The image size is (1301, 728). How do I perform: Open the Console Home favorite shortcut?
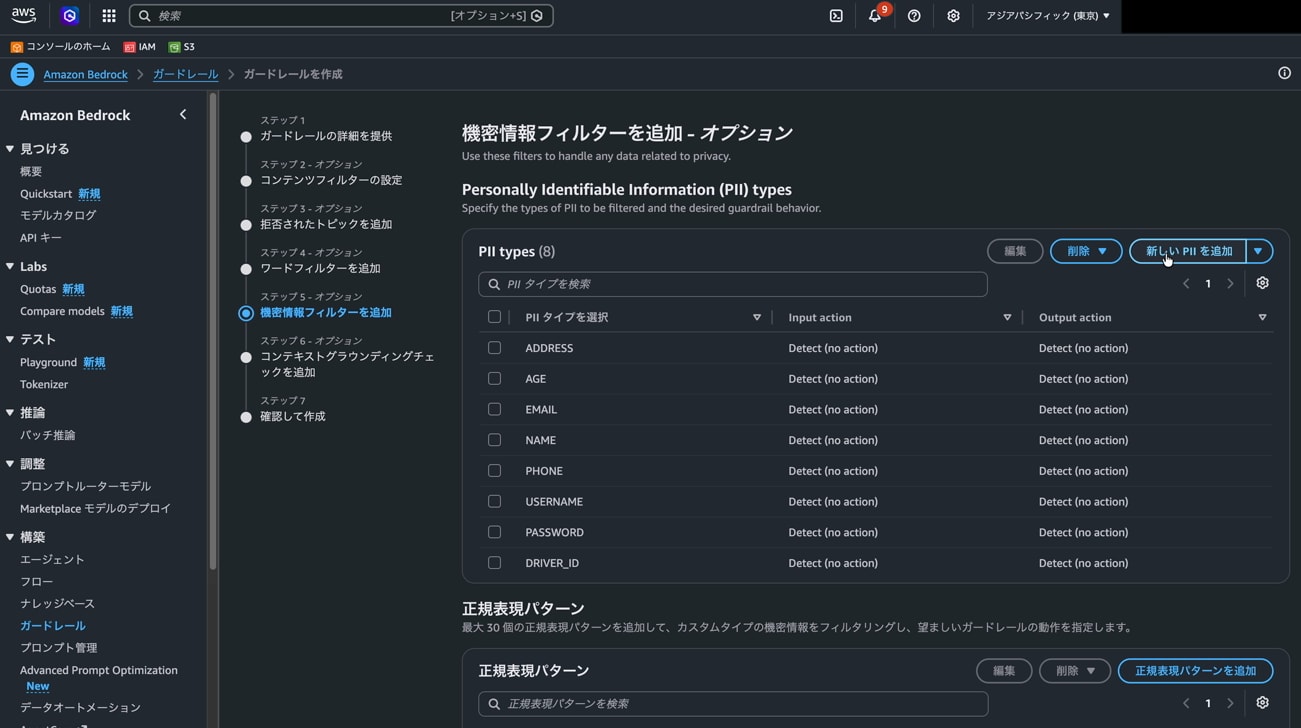61,47
